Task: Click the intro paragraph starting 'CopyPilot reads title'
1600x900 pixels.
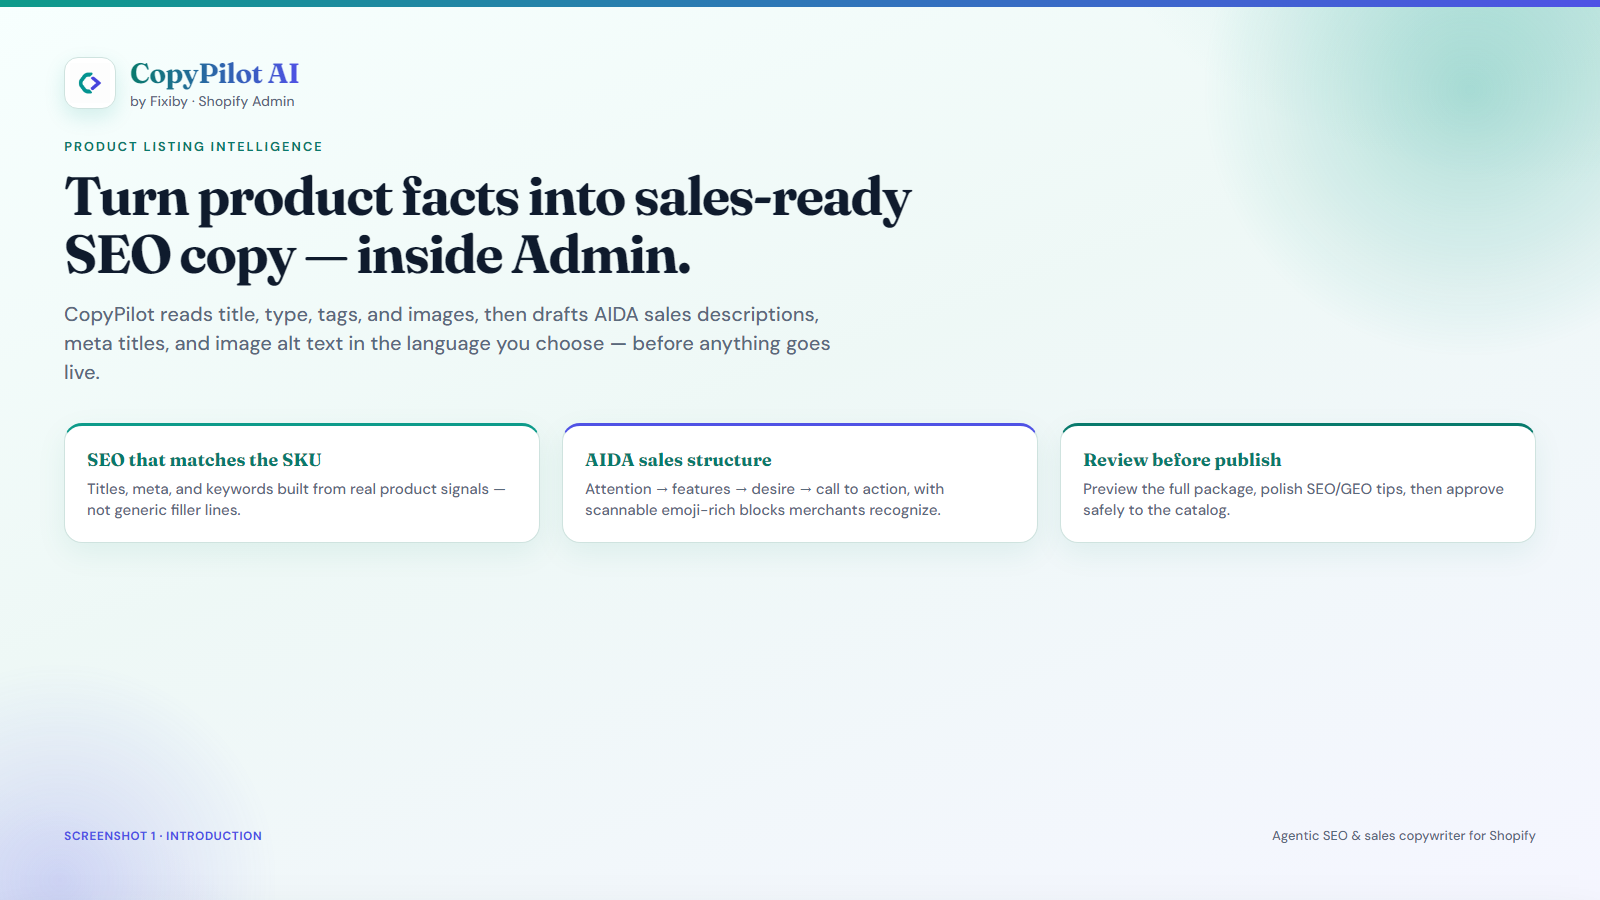Action: tap(447, 343)
